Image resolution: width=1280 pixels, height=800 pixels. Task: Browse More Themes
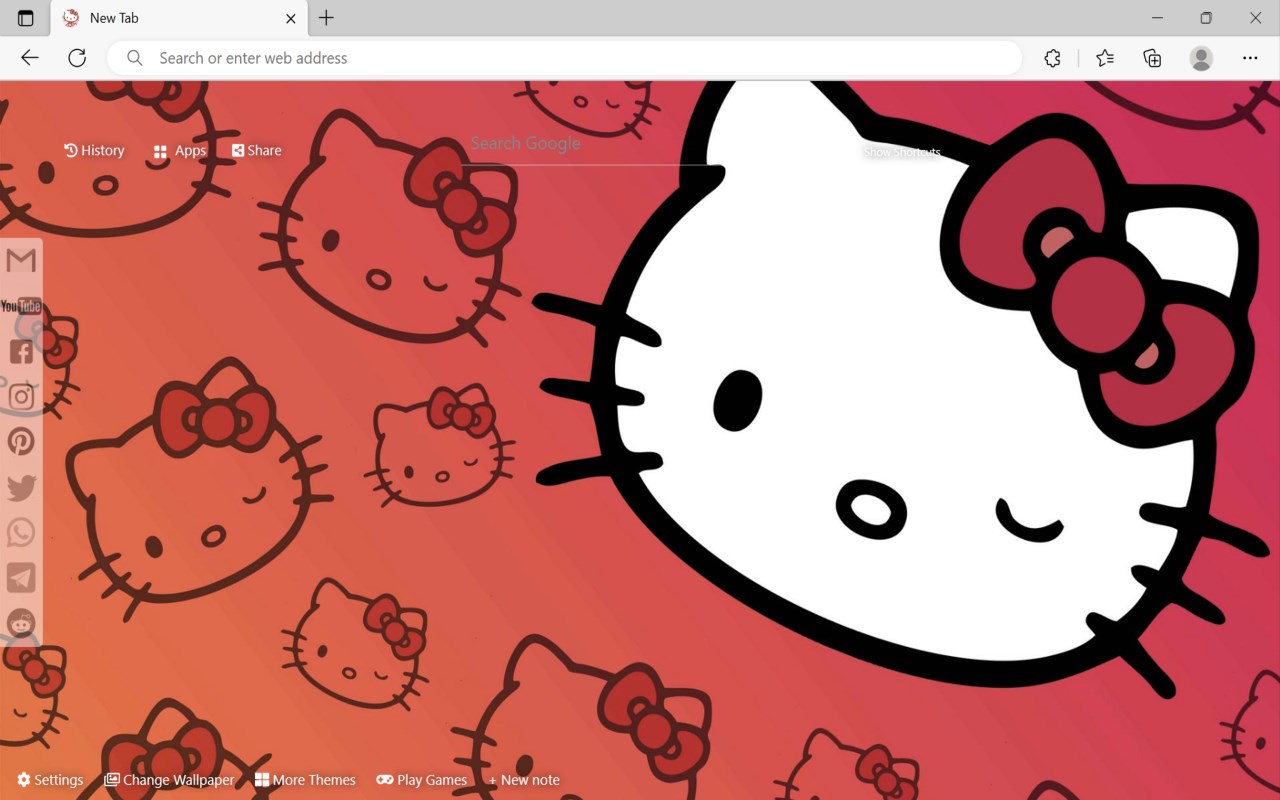point(305,780)
